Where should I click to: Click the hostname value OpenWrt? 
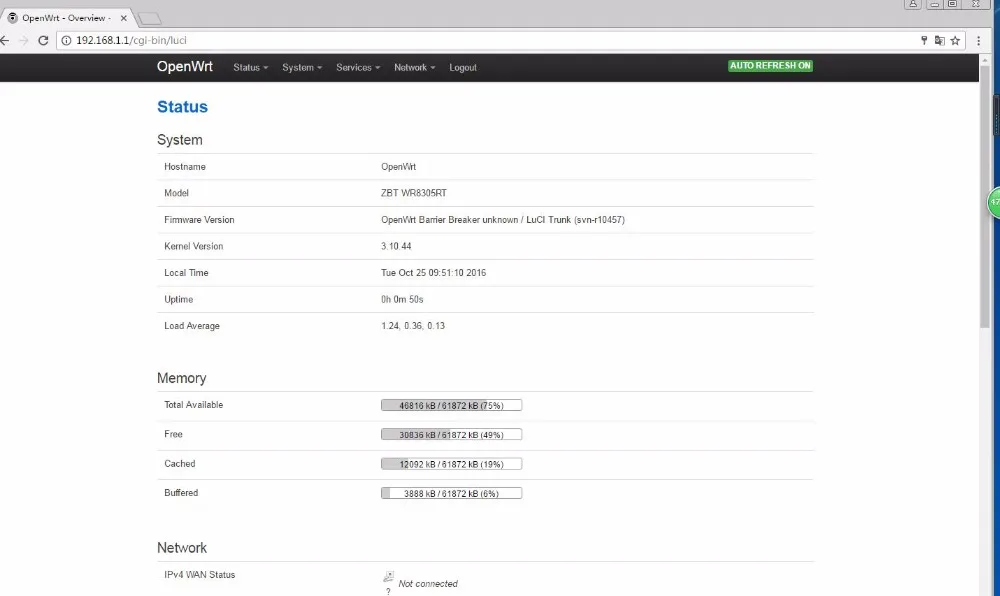click(x=399, y=167)
